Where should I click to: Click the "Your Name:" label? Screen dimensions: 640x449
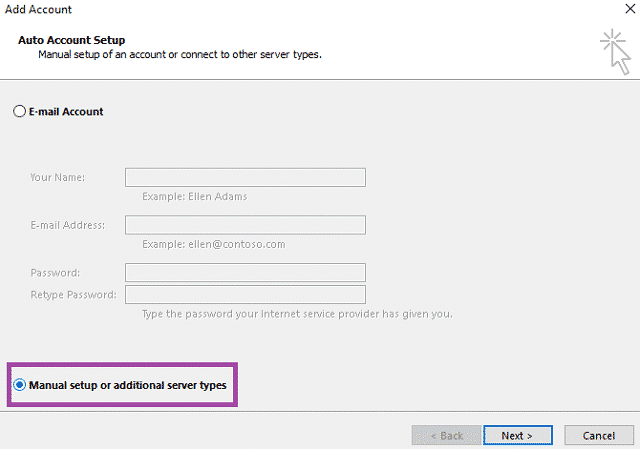pos(57,178)
